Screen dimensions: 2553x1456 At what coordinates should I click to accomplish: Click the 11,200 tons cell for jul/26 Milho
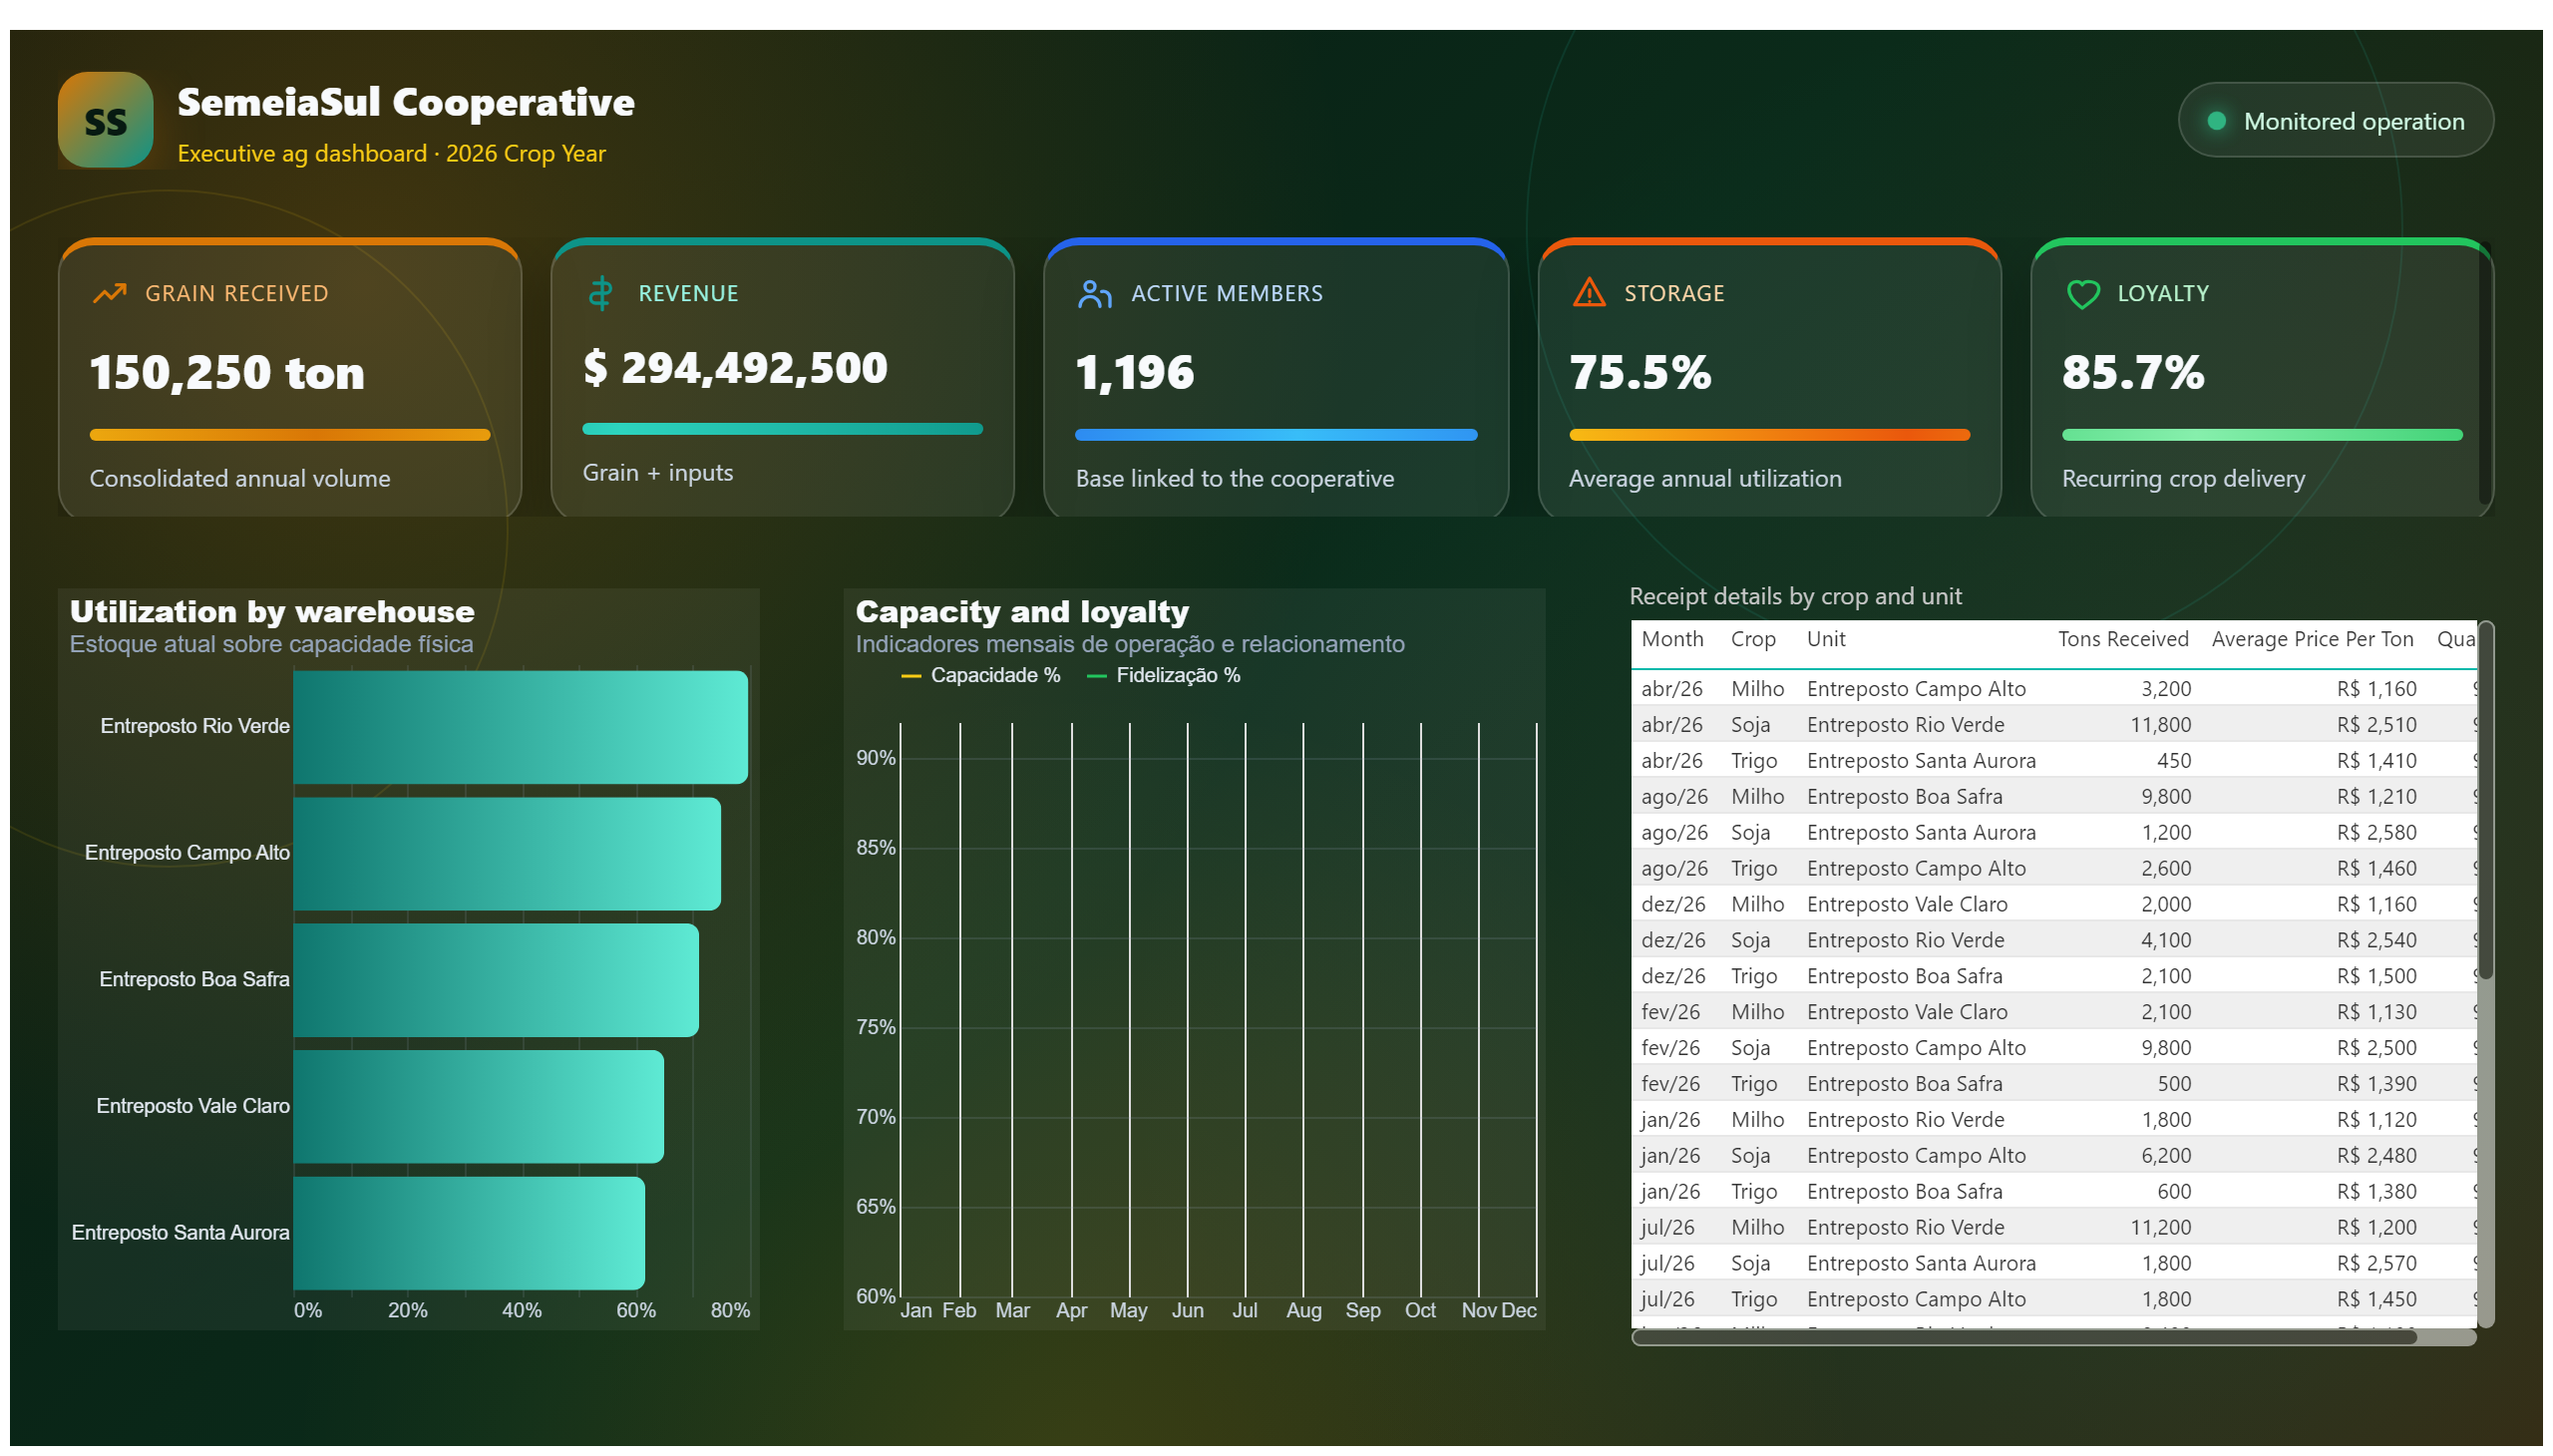click(x=2159, y=1228)
